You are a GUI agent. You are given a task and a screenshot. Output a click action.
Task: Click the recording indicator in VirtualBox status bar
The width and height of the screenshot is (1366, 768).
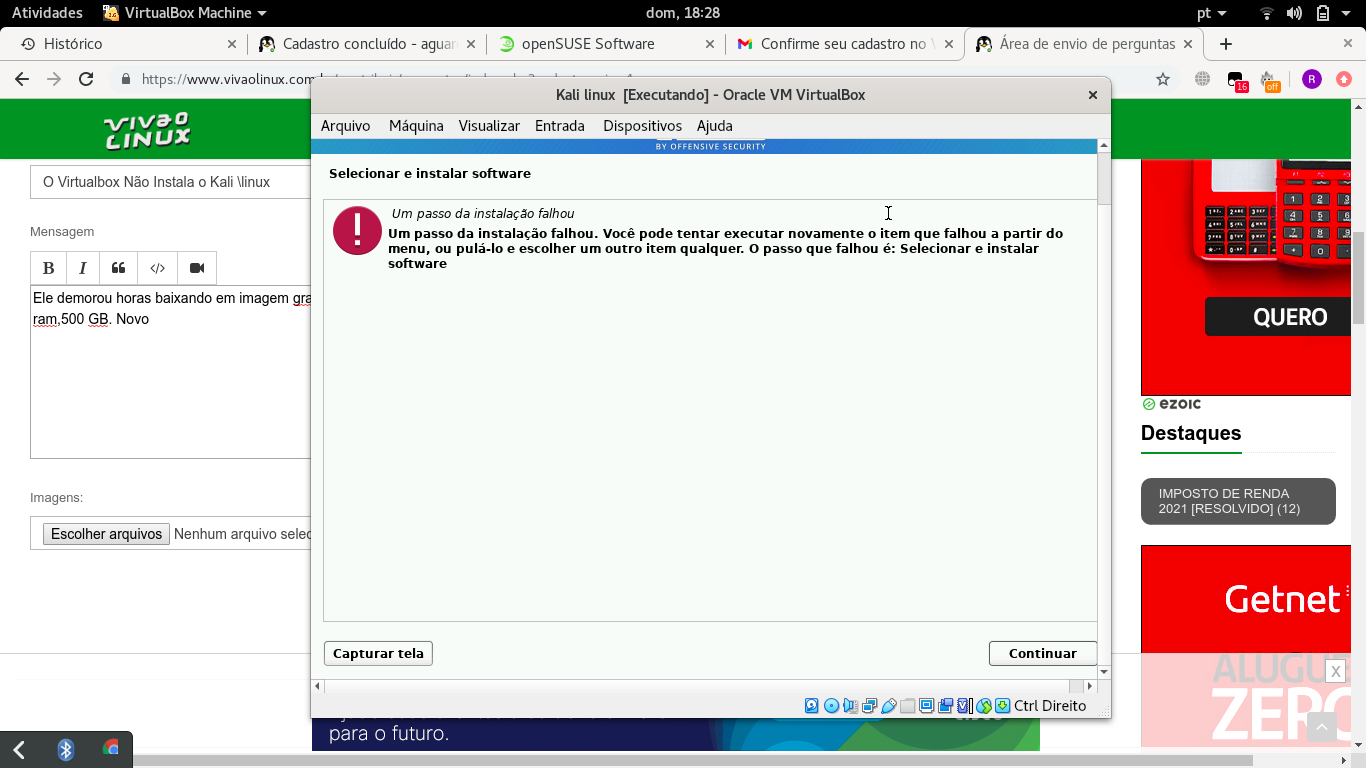tap(945, 706)
